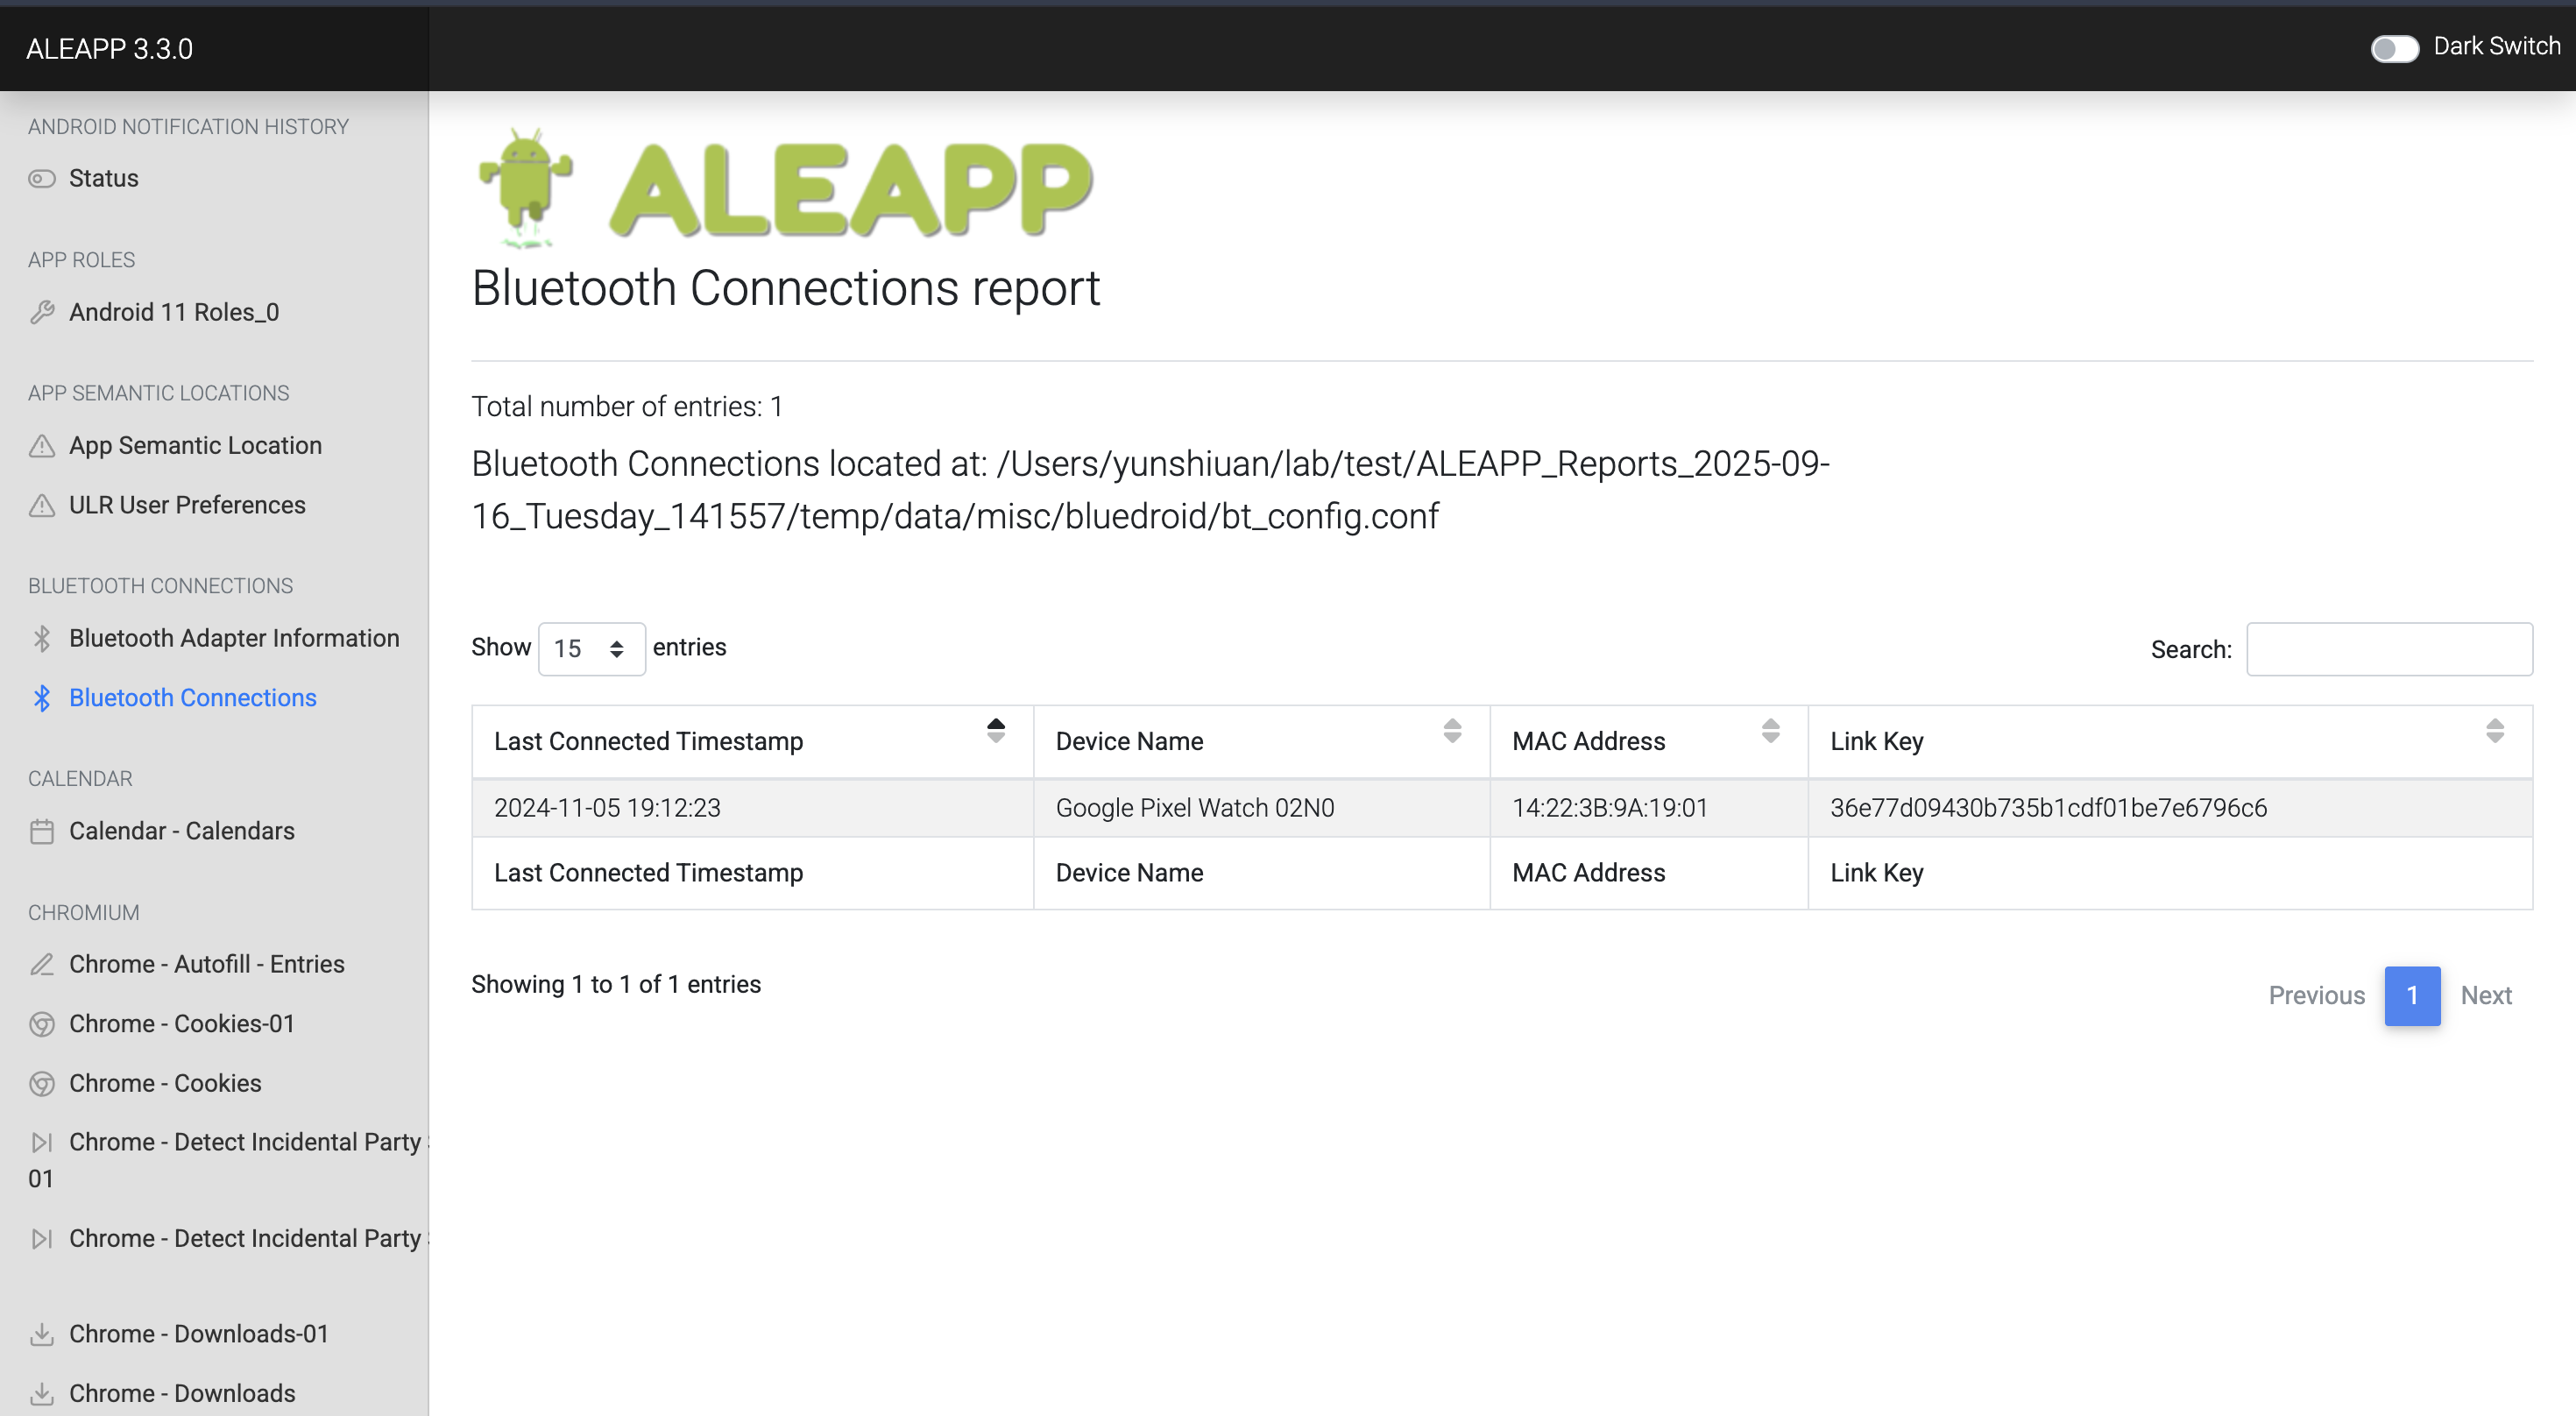This screenshot has width=2576, height=1416.
Task: Open Bluetooth Adapter Information report
Action: [x=234, y=638]
